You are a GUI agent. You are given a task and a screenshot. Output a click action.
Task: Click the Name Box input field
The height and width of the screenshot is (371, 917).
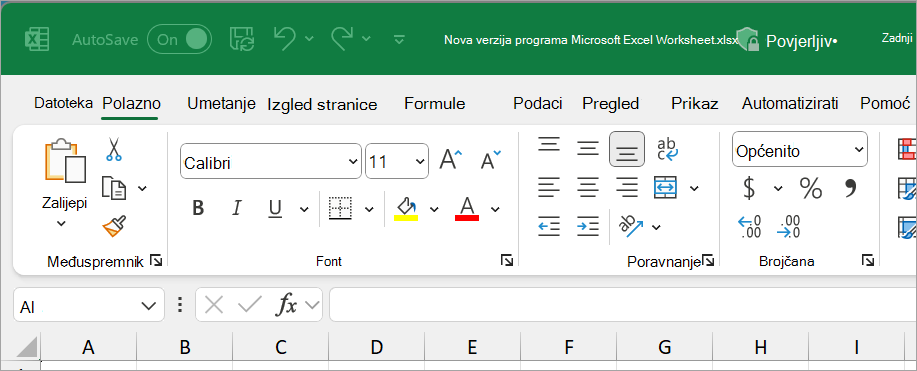tap(88, 305)
